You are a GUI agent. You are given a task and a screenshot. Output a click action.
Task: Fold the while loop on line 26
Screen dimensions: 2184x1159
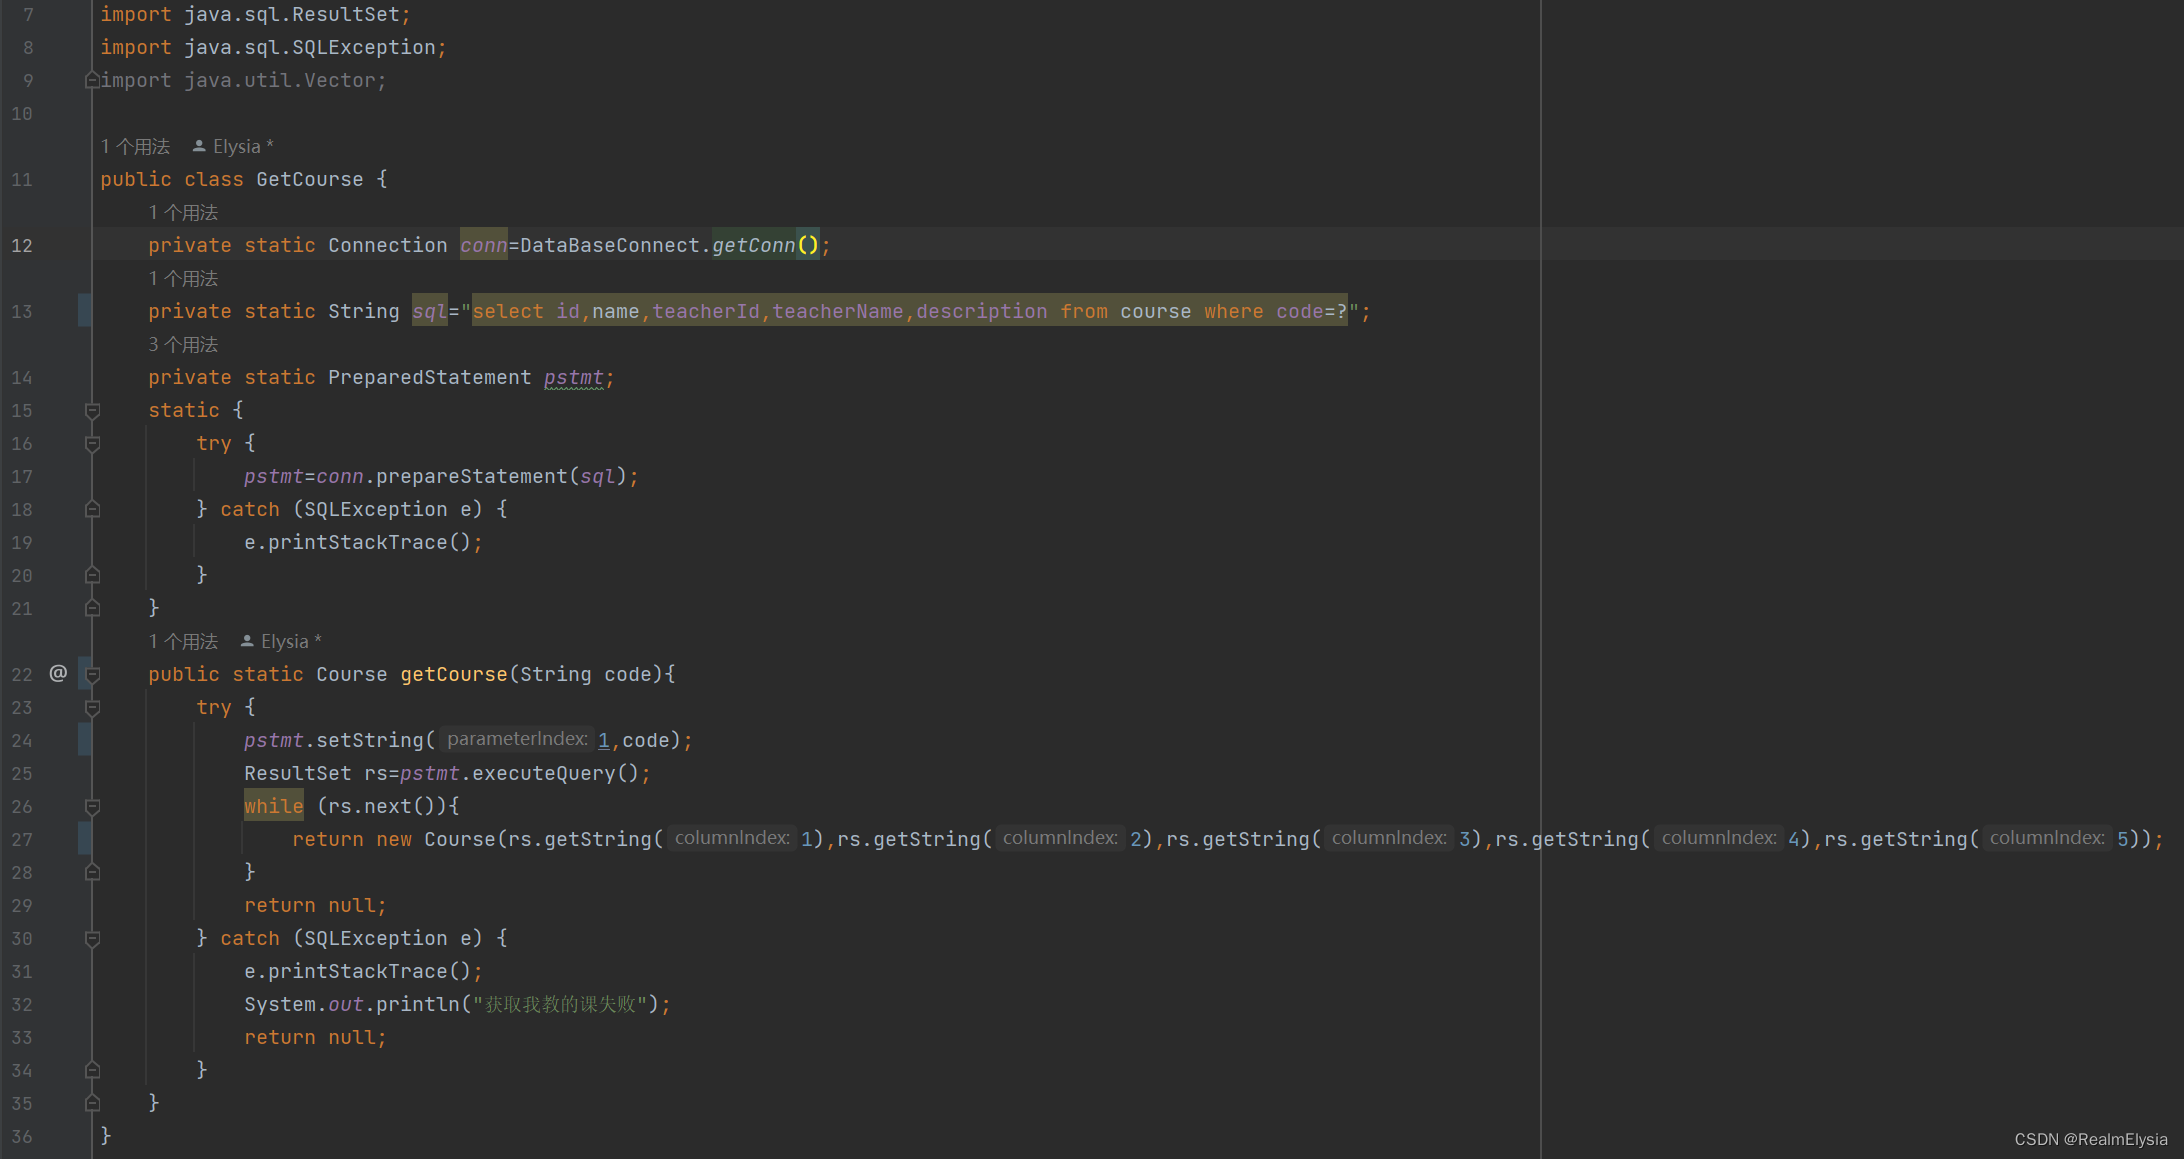pyautogui.click(x=92, y=806)
